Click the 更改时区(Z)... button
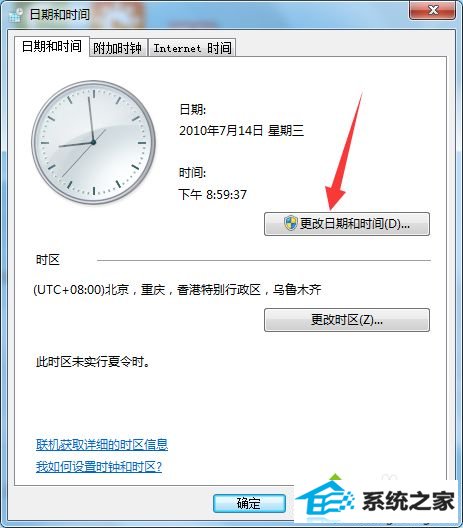The width and height of the screenshot is (463, 528). coord(347,320)
